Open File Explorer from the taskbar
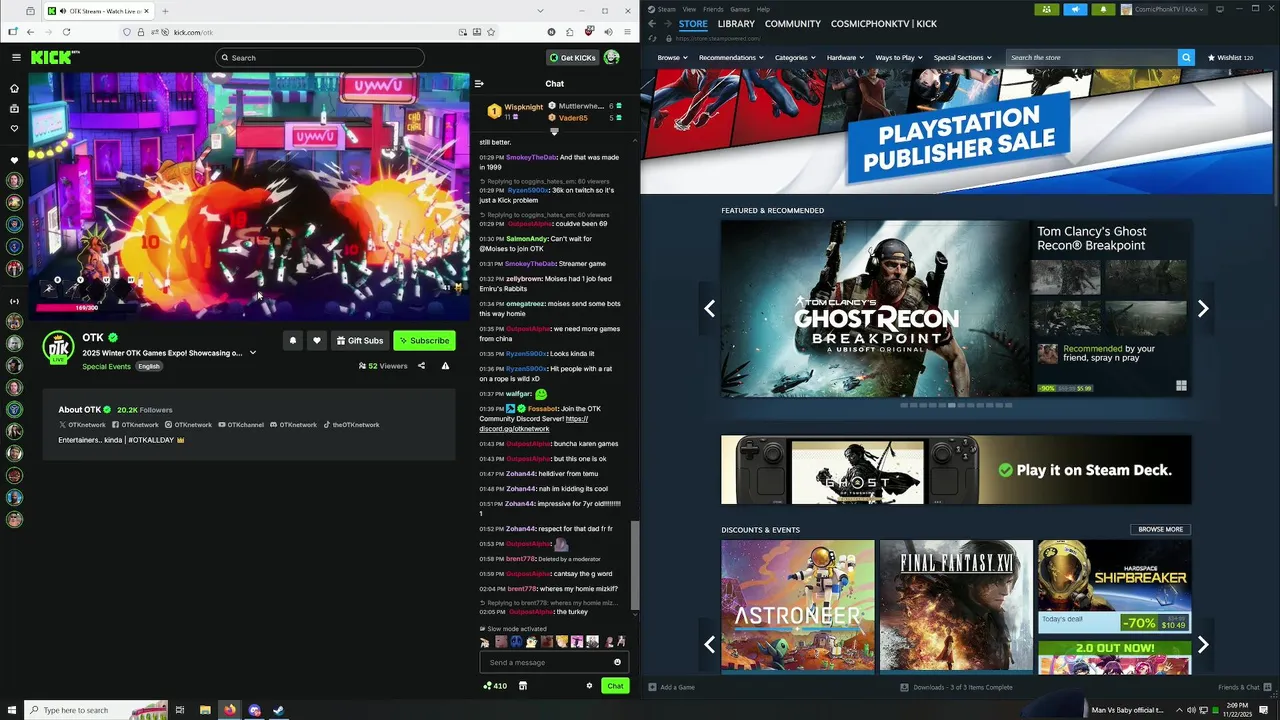The image size is (1280, 720). [x=205, y=710]
